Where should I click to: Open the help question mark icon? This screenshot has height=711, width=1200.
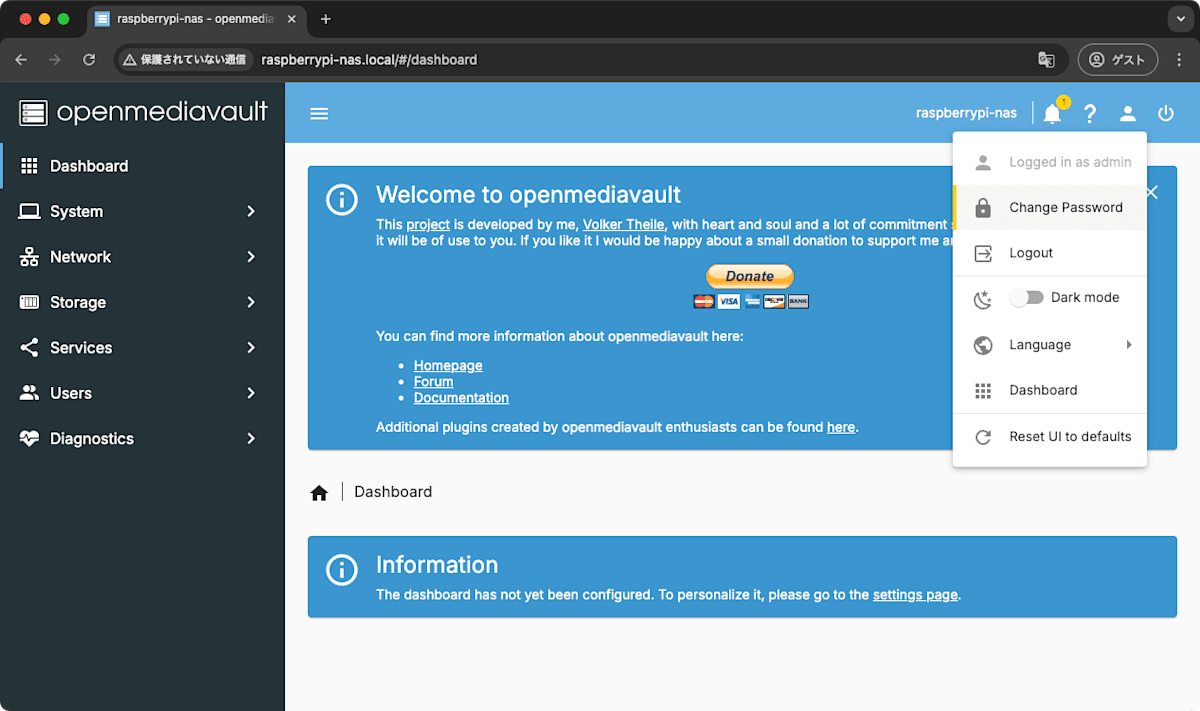click(1090, 114)
